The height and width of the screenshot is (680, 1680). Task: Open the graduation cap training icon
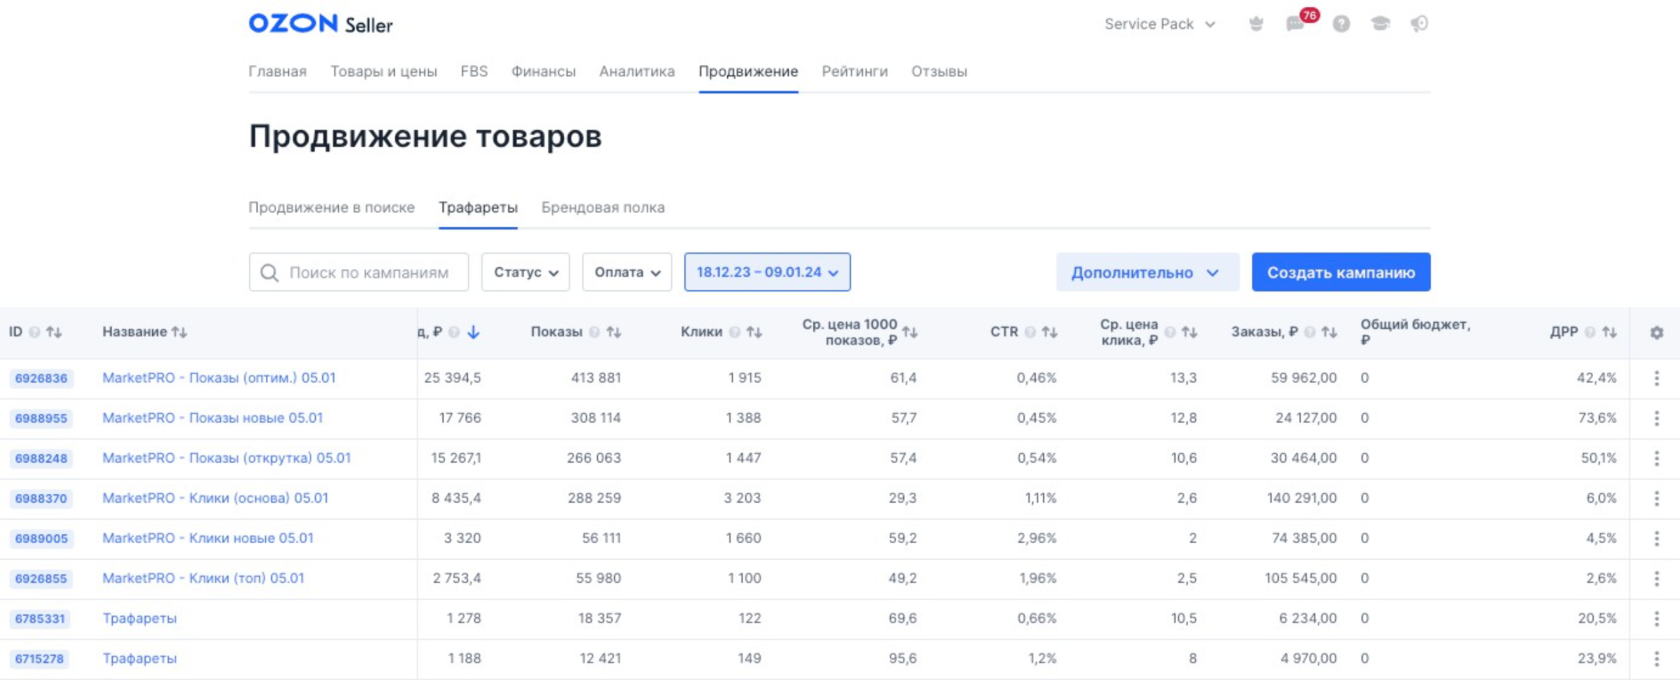click(1380, 24)
